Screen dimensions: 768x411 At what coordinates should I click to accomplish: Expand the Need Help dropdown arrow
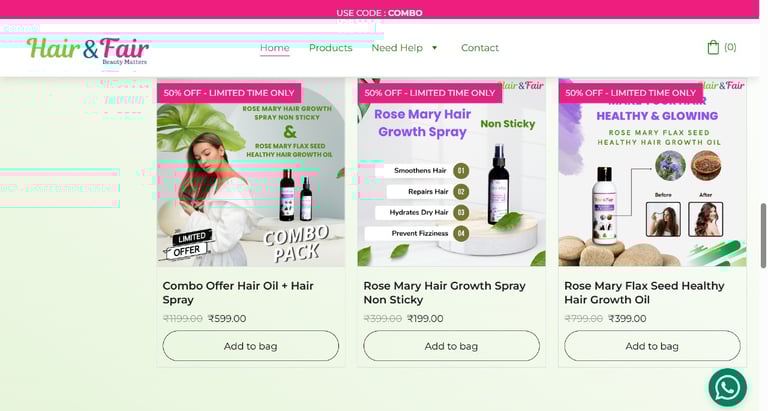coord(434,48)
